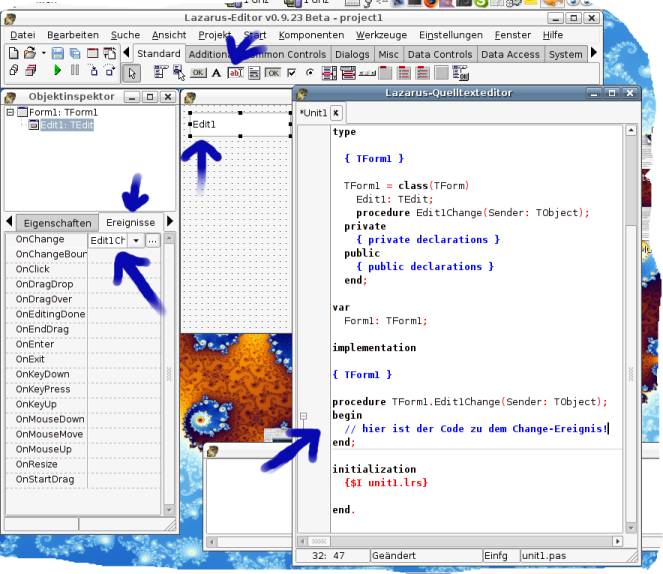Switch to the Eigenschaften tab
This screenshot has width=663, height=574.
coord(58,223)
